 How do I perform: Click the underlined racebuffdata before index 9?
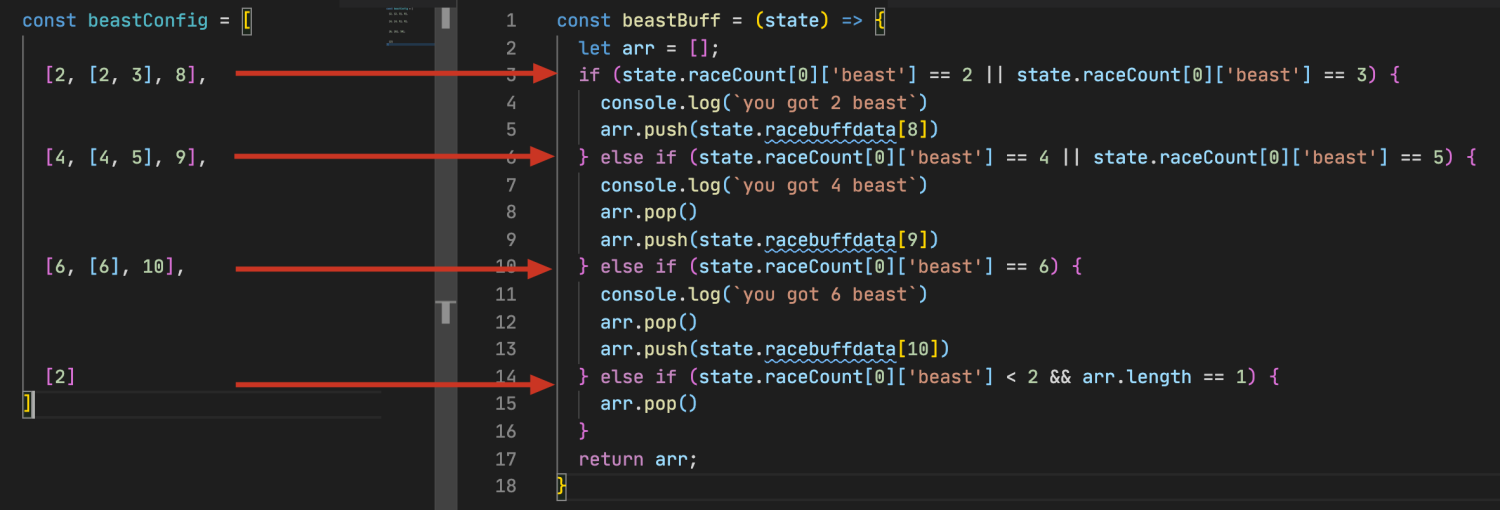point(830,240)
